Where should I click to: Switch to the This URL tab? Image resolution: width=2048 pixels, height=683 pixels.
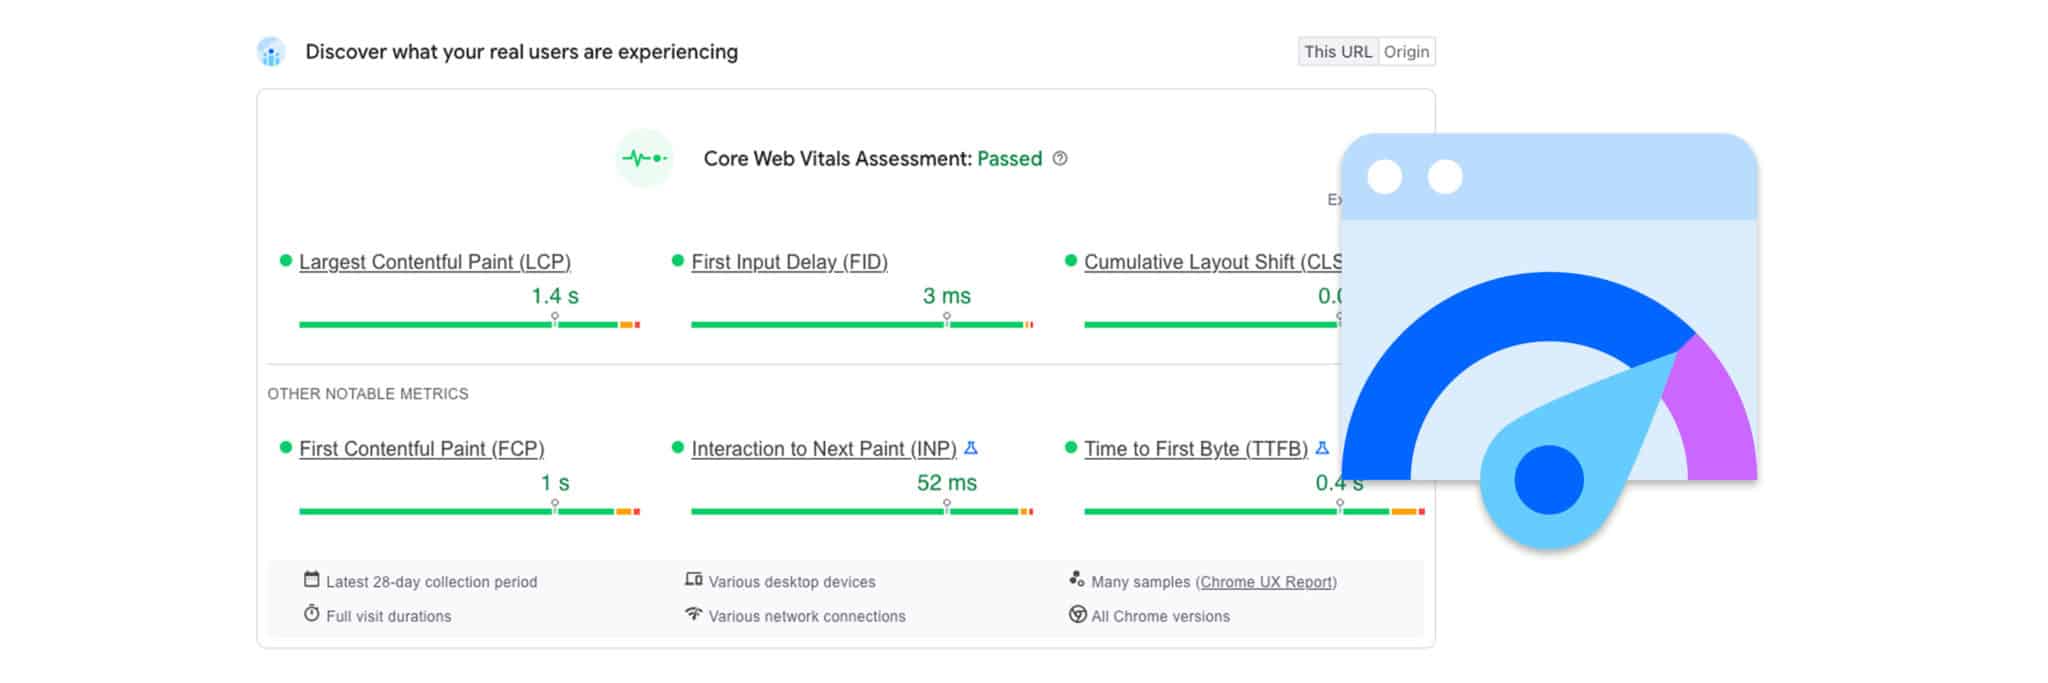(1338, 52)
